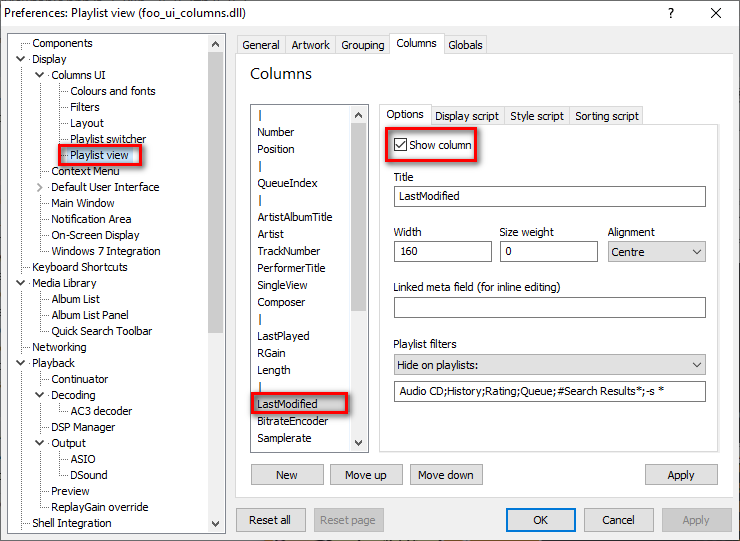Click the help question mark icon
740x541 pixels.
pos(670,14)
